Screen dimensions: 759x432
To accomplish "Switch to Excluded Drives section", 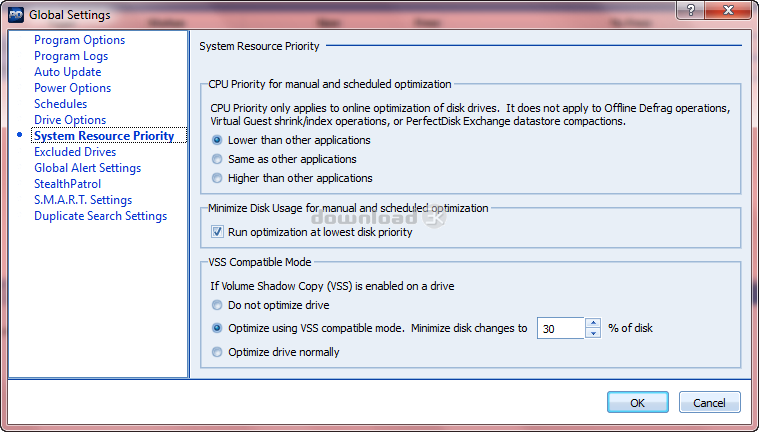I will click(75, 152).
